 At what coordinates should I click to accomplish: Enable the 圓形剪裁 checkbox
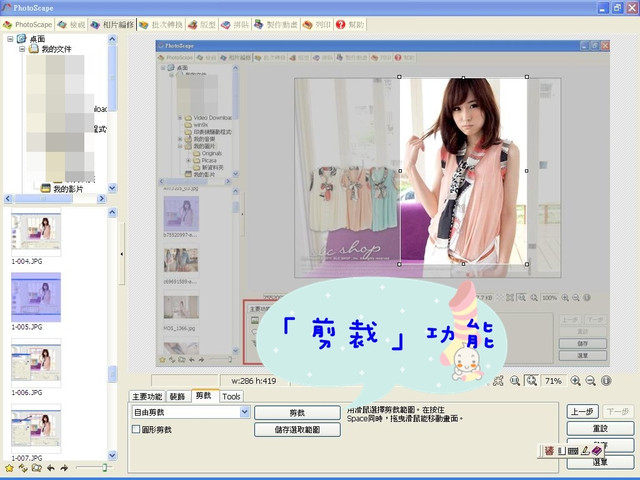pos(136,429)
